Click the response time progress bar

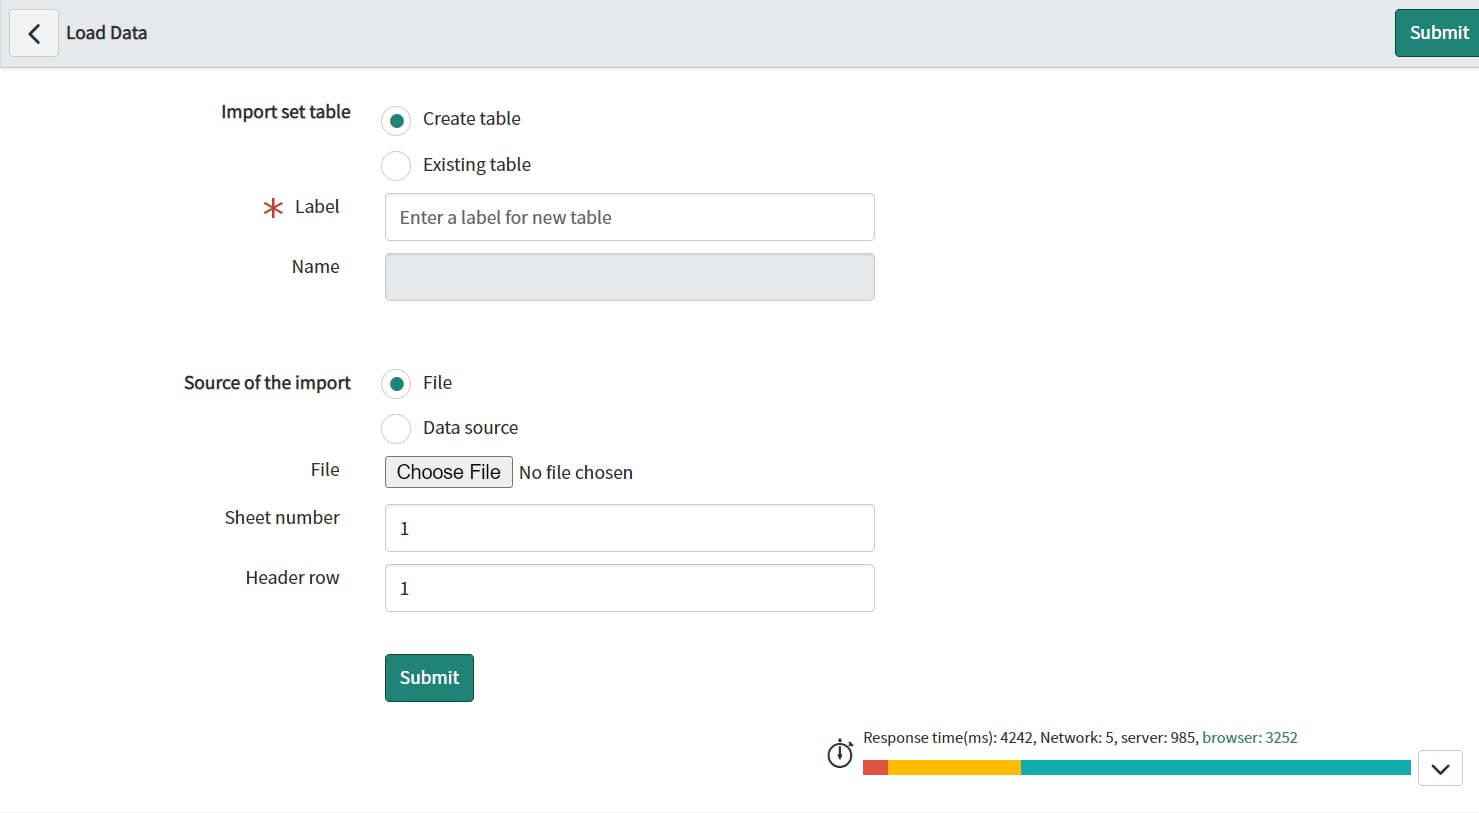coord(1135,767)
